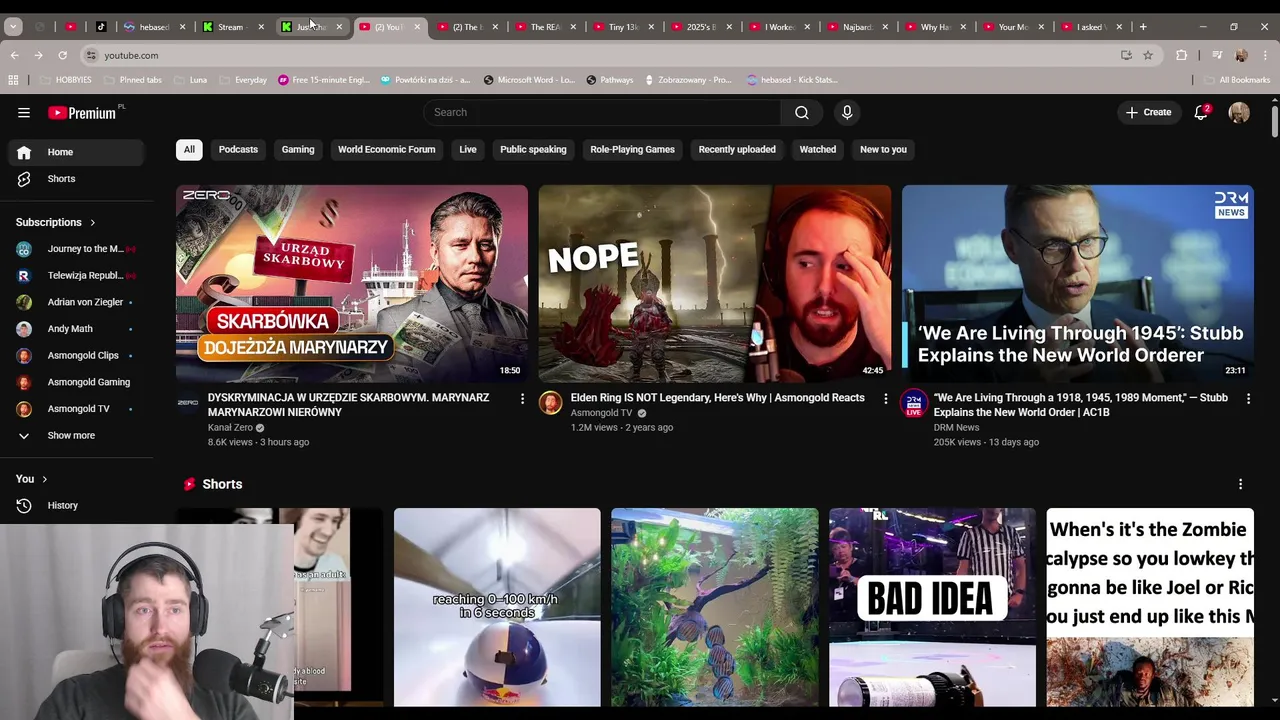The width and height of the screenshot is (1280, 720).
Task: Play the Skarbówka dojeżdża marynarzy thumbnail
Action: click(x=352, y=284)
